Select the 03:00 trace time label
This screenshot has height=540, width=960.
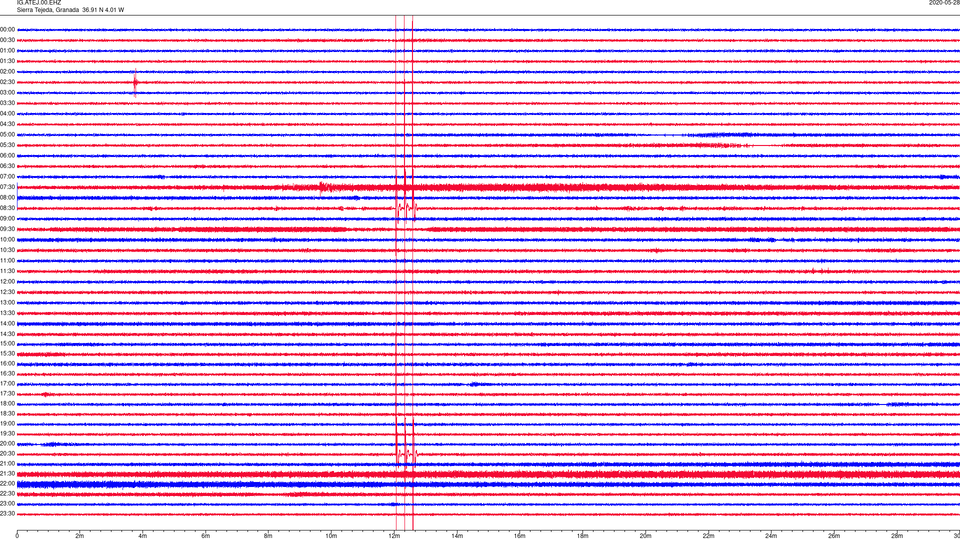[x=7, y=92]
